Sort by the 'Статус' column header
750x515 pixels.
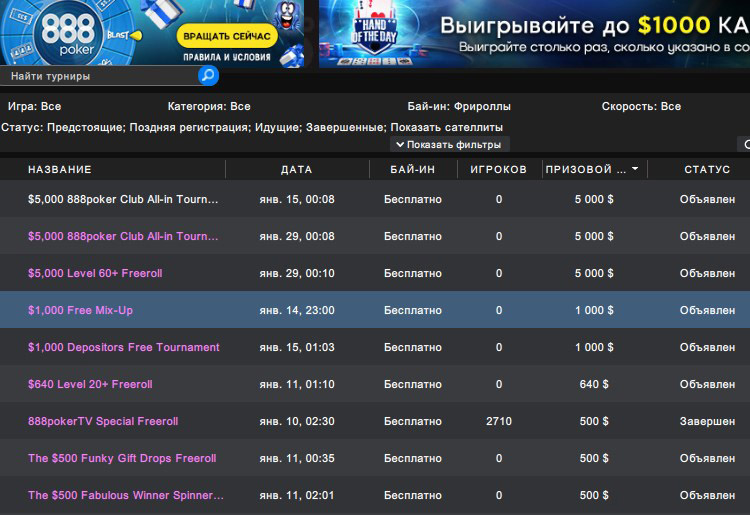pyautogui.click(x=707, y=169)
